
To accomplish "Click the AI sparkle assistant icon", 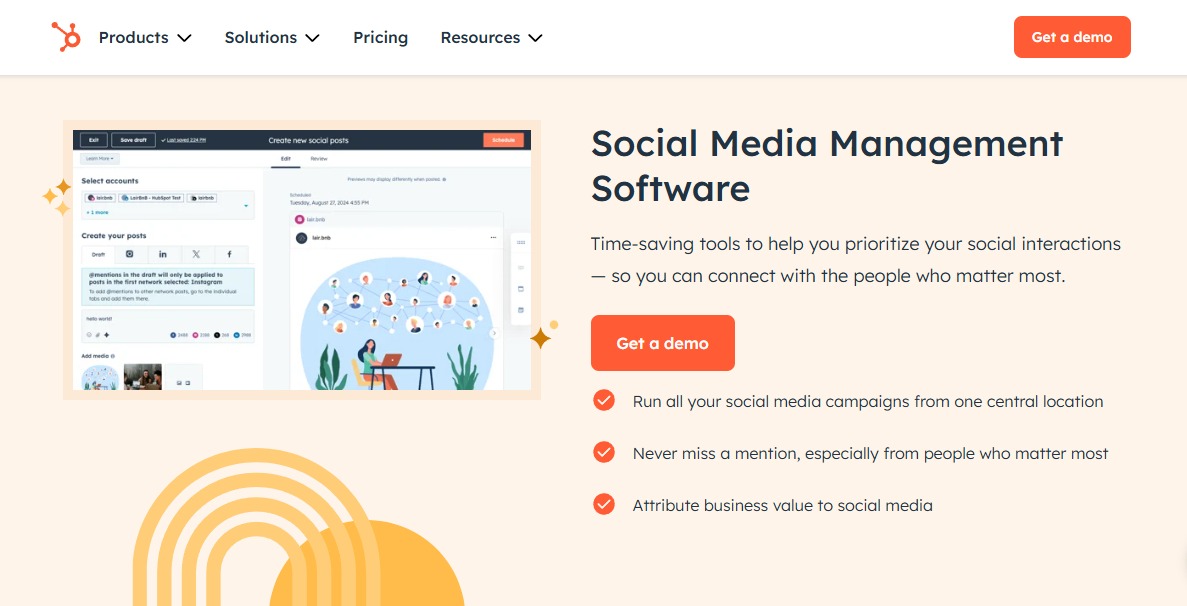I will (x=107, y=335).
